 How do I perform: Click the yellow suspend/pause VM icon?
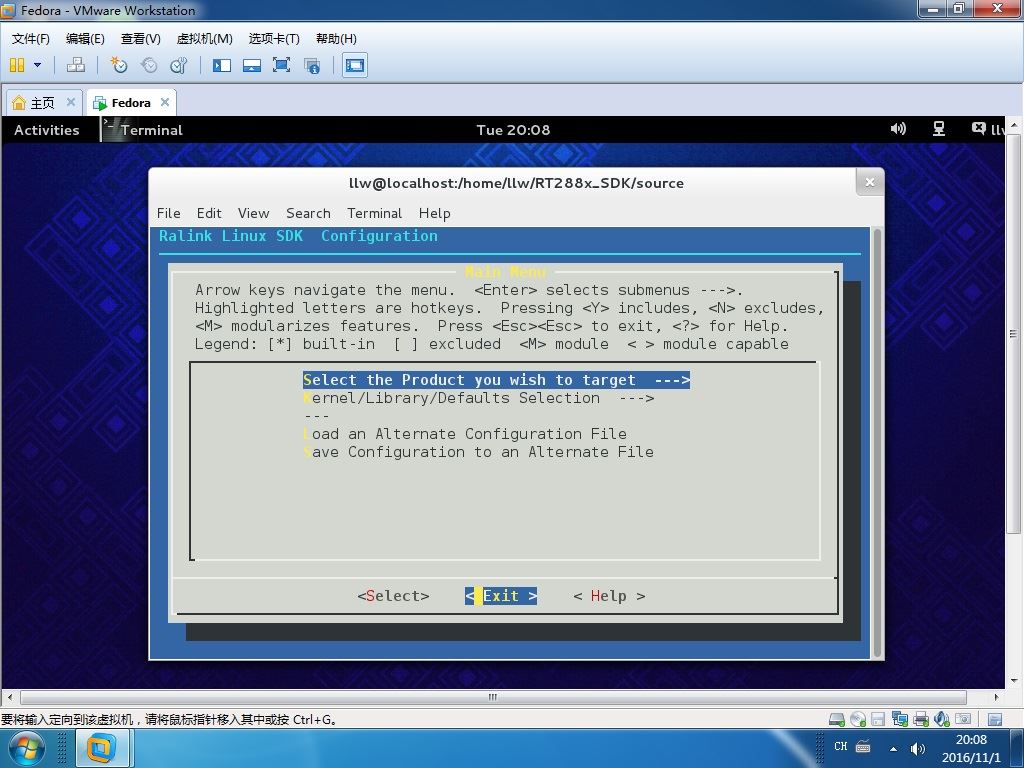(x=17, y=65)
